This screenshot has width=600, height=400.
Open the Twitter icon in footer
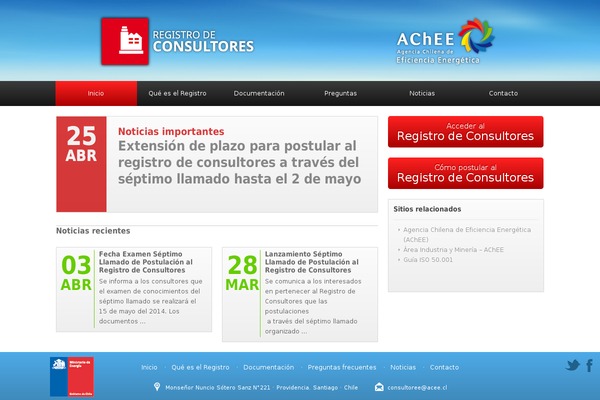pyautogui.click(x=573, y=365)
